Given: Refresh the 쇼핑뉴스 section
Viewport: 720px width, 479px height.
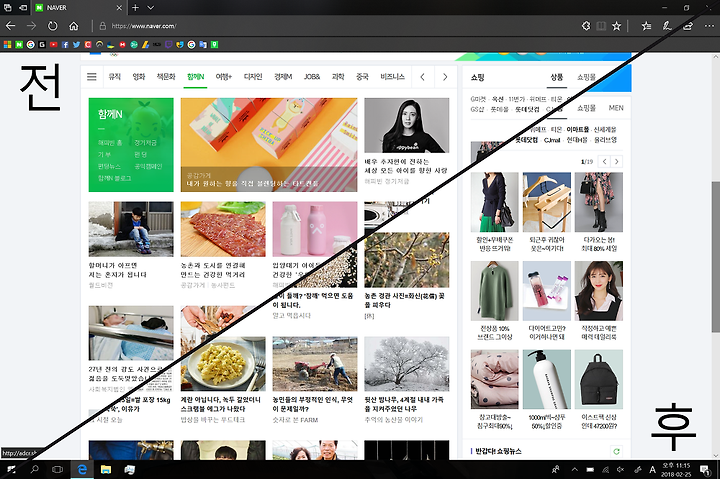Looking at the screenshot, I should (x=616, y=451).
